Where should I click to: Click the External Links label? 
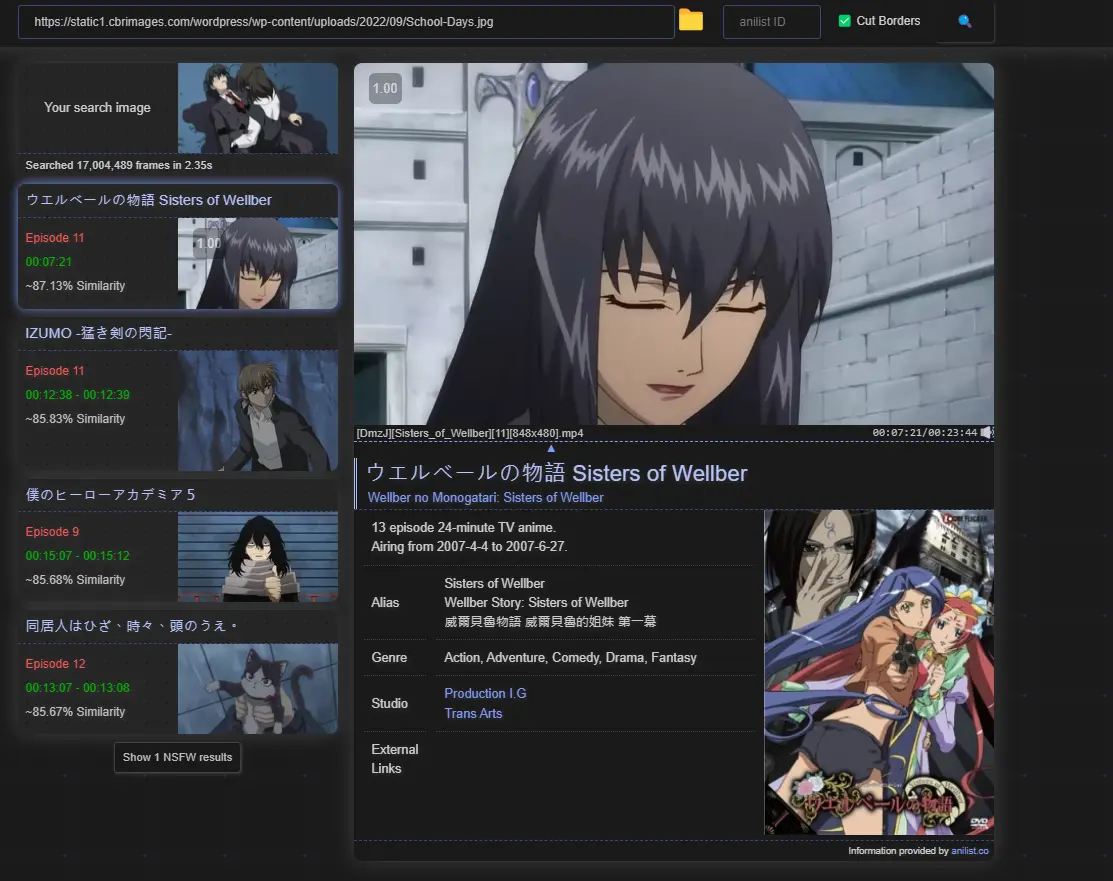(x=395, y=759)
